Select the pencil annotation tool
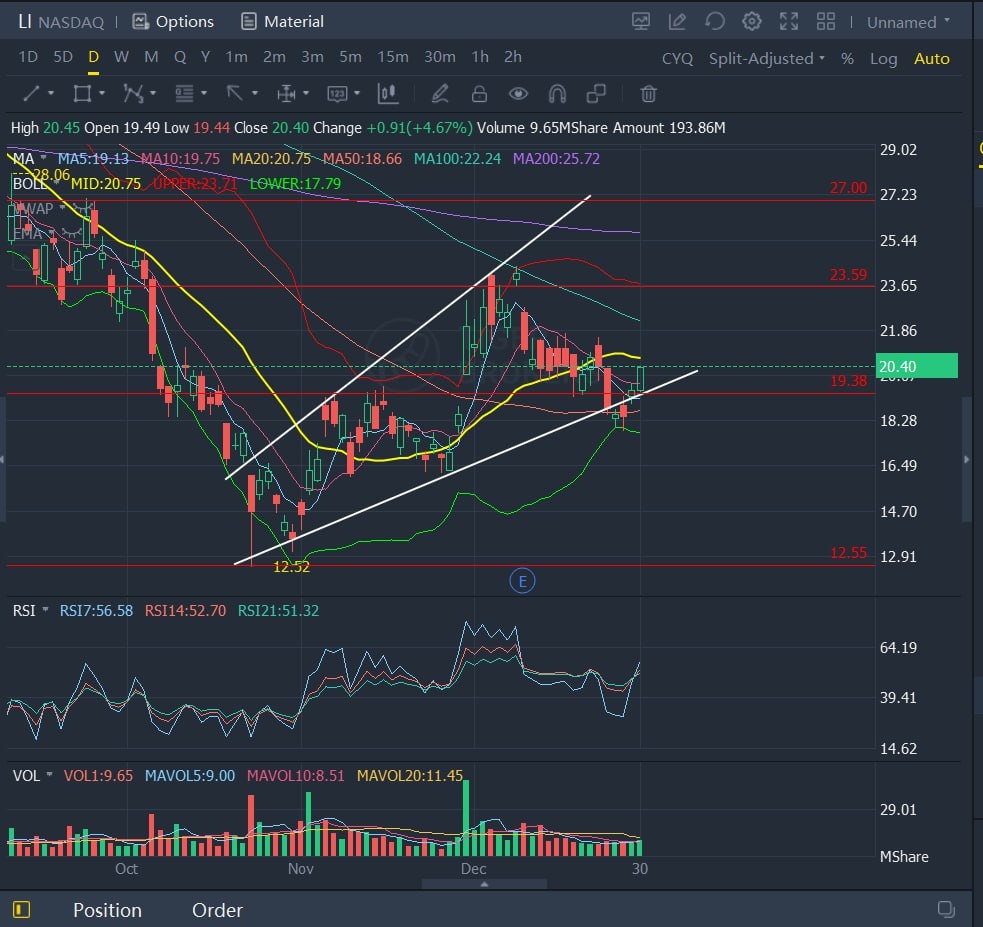Viewport: 983px width, 927px height. (439, 94)
